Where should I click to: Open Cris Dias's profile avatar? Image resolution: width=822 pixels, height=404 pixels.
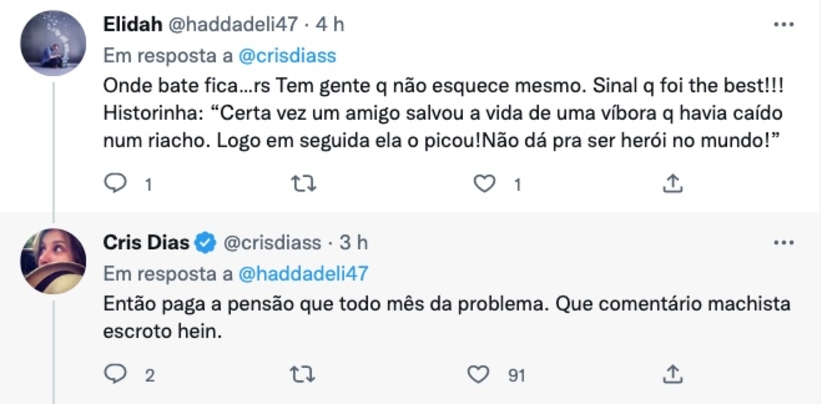[52, 262]
